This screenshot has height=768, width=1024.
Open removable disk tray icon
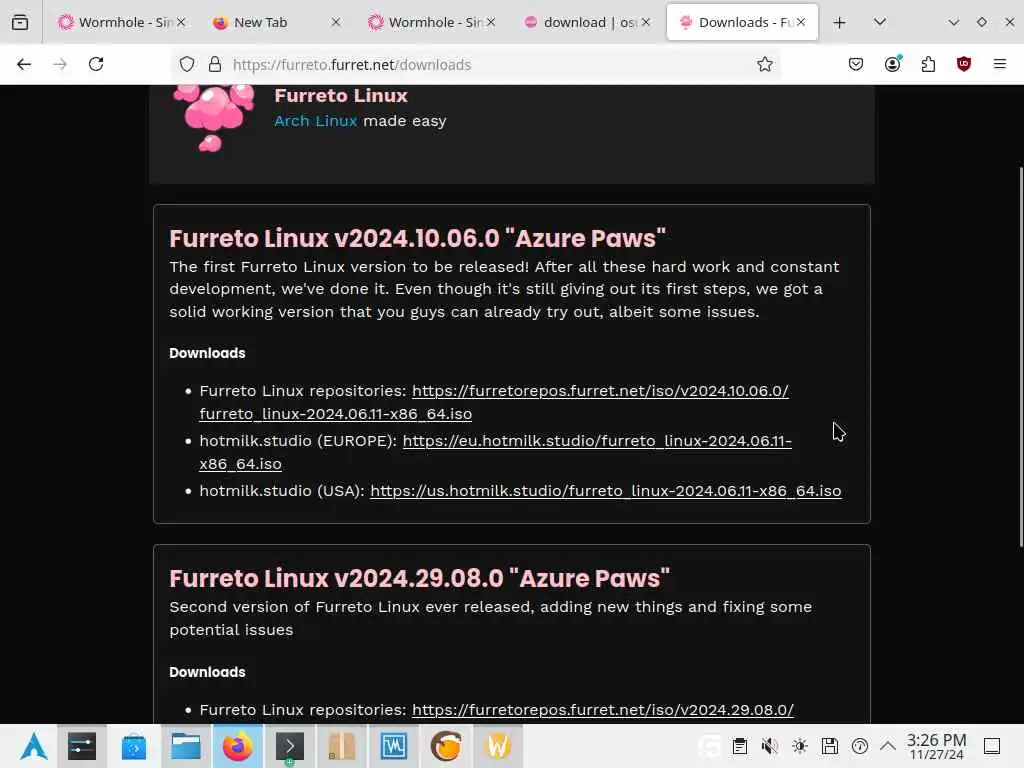(x=830, y=746)
